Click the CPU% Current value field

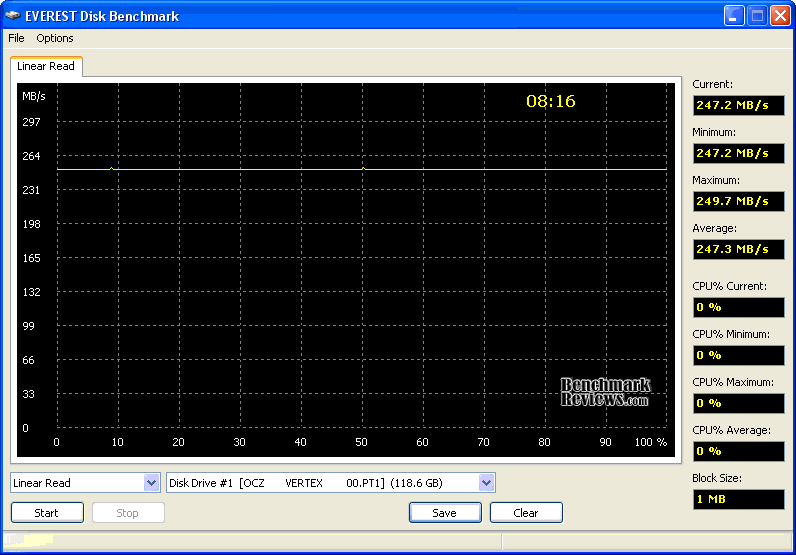click(739, 307)
